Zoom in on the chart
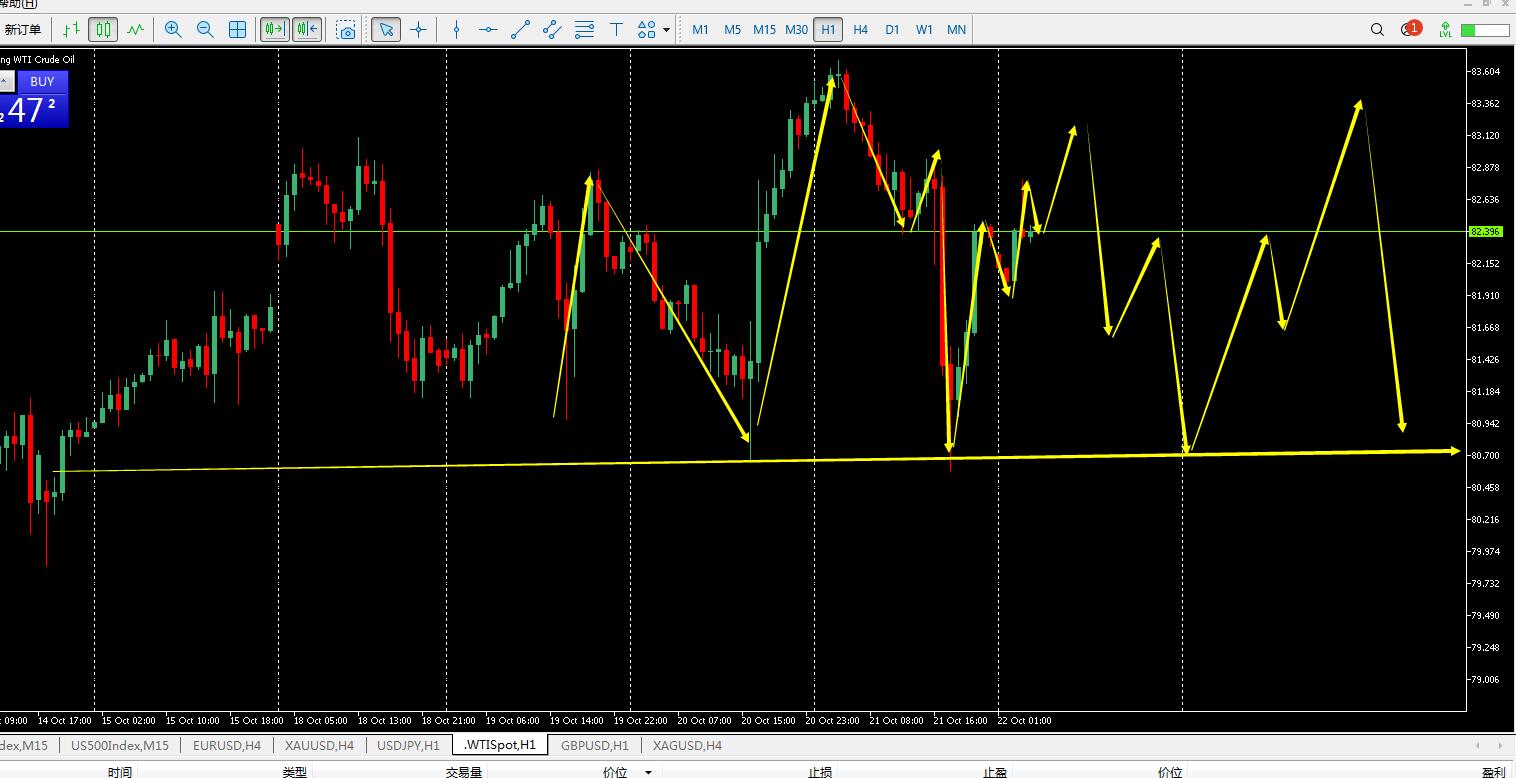The image size is (1516, 778). (173, 30)
